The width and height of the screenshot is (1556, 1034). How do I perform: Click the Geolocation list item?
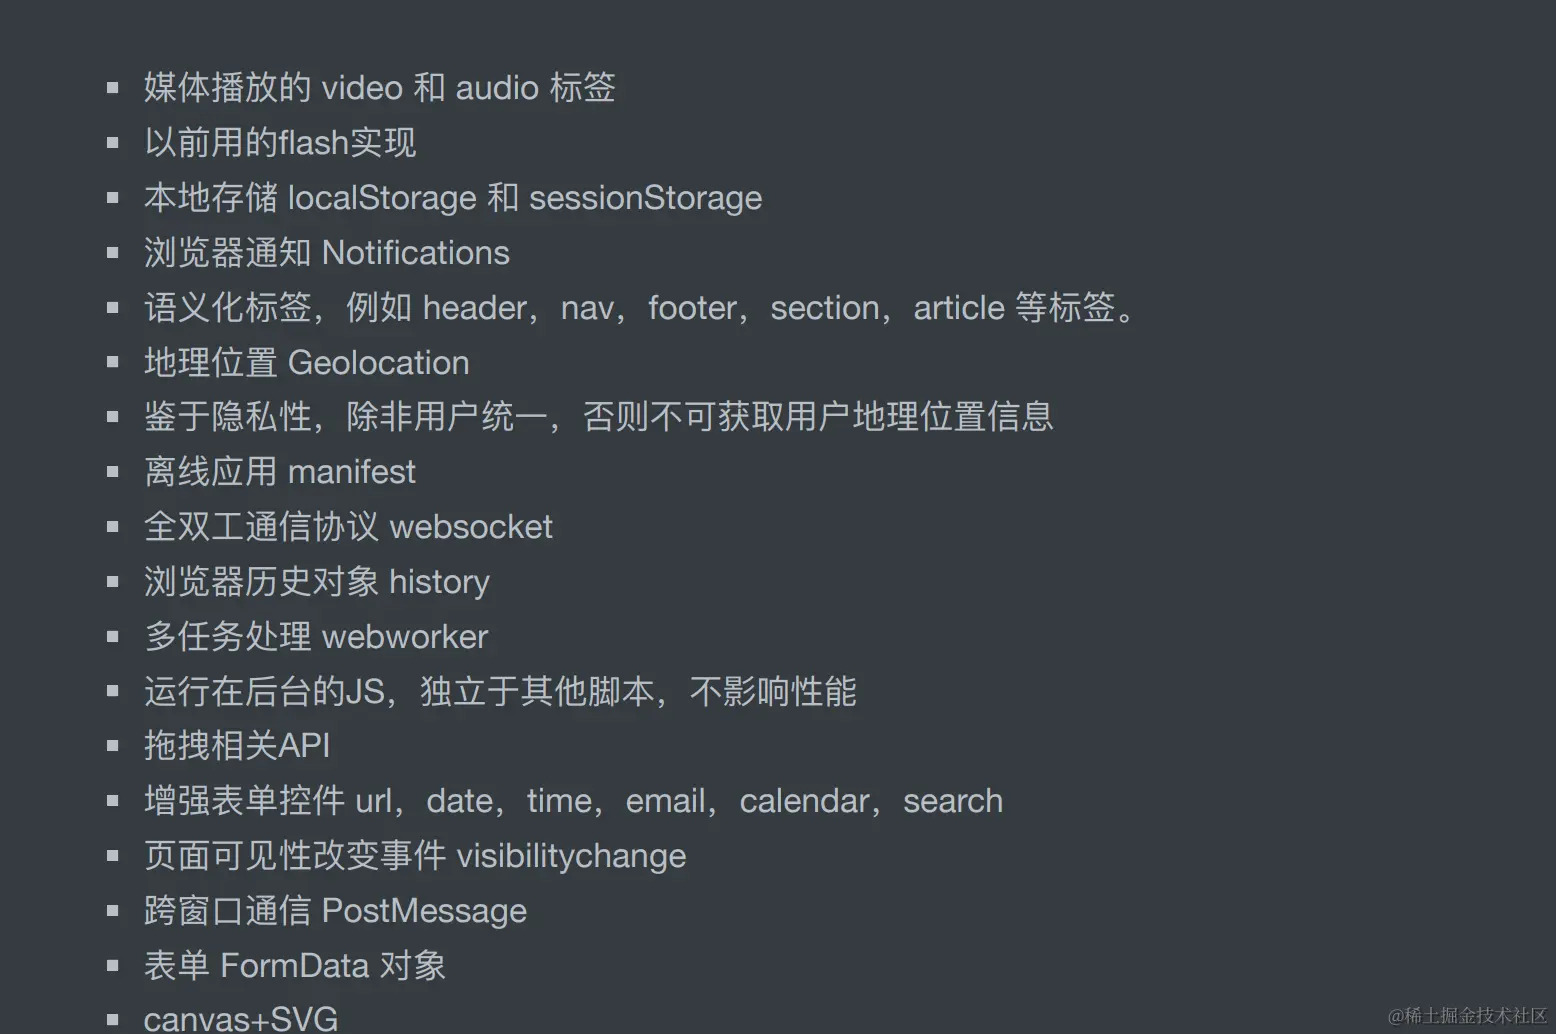306,363
